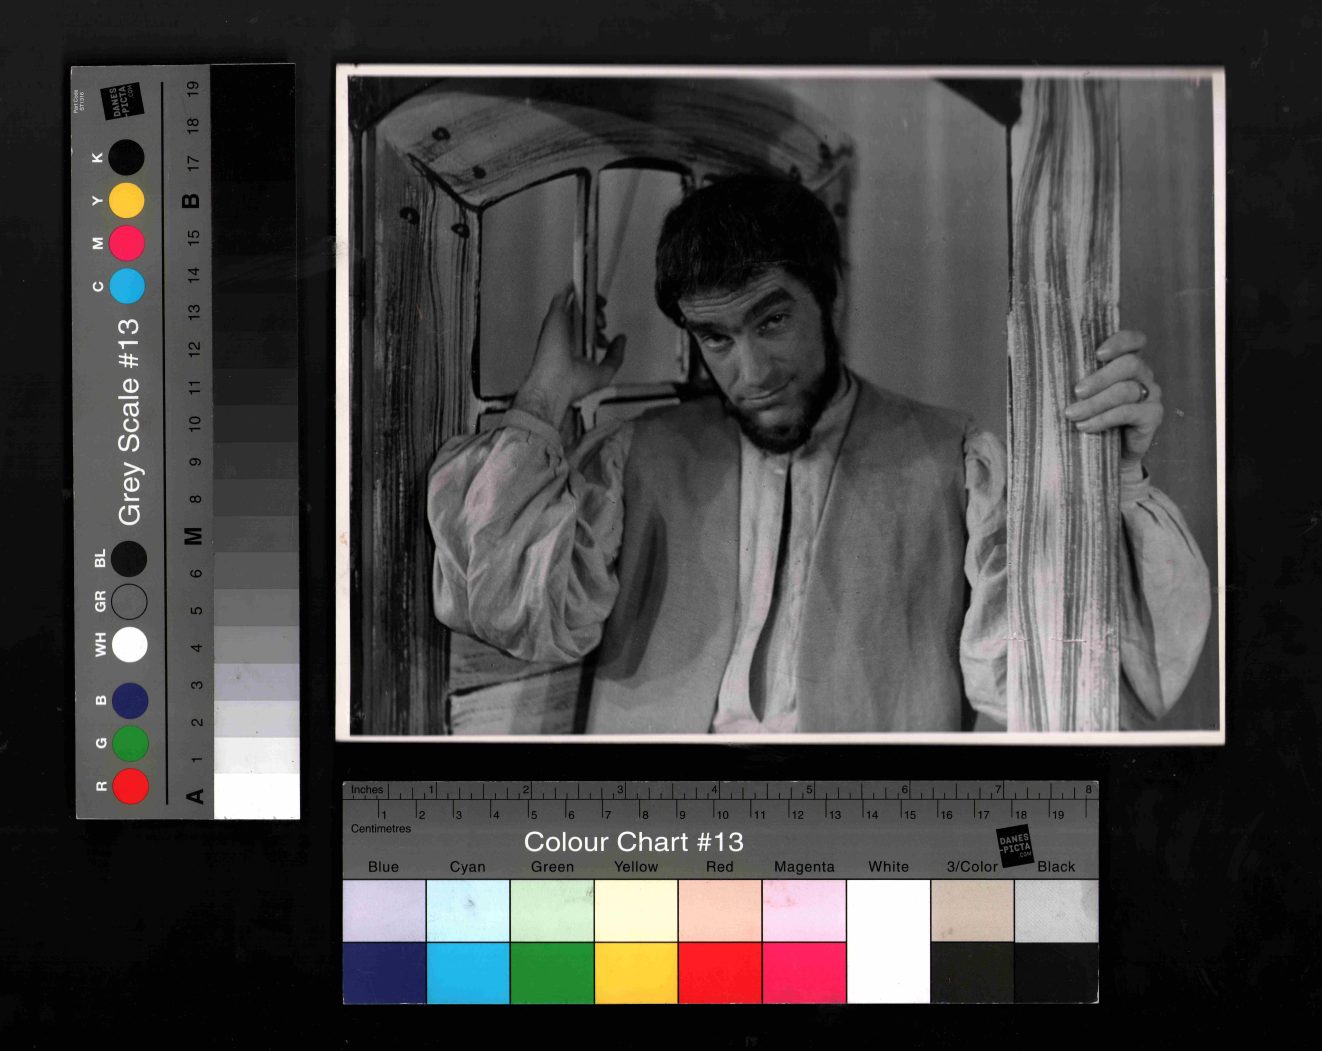Pick the saturated yellow swatch on colour chart
This screenshot has width=1322, height=1051.
(636, 972)
